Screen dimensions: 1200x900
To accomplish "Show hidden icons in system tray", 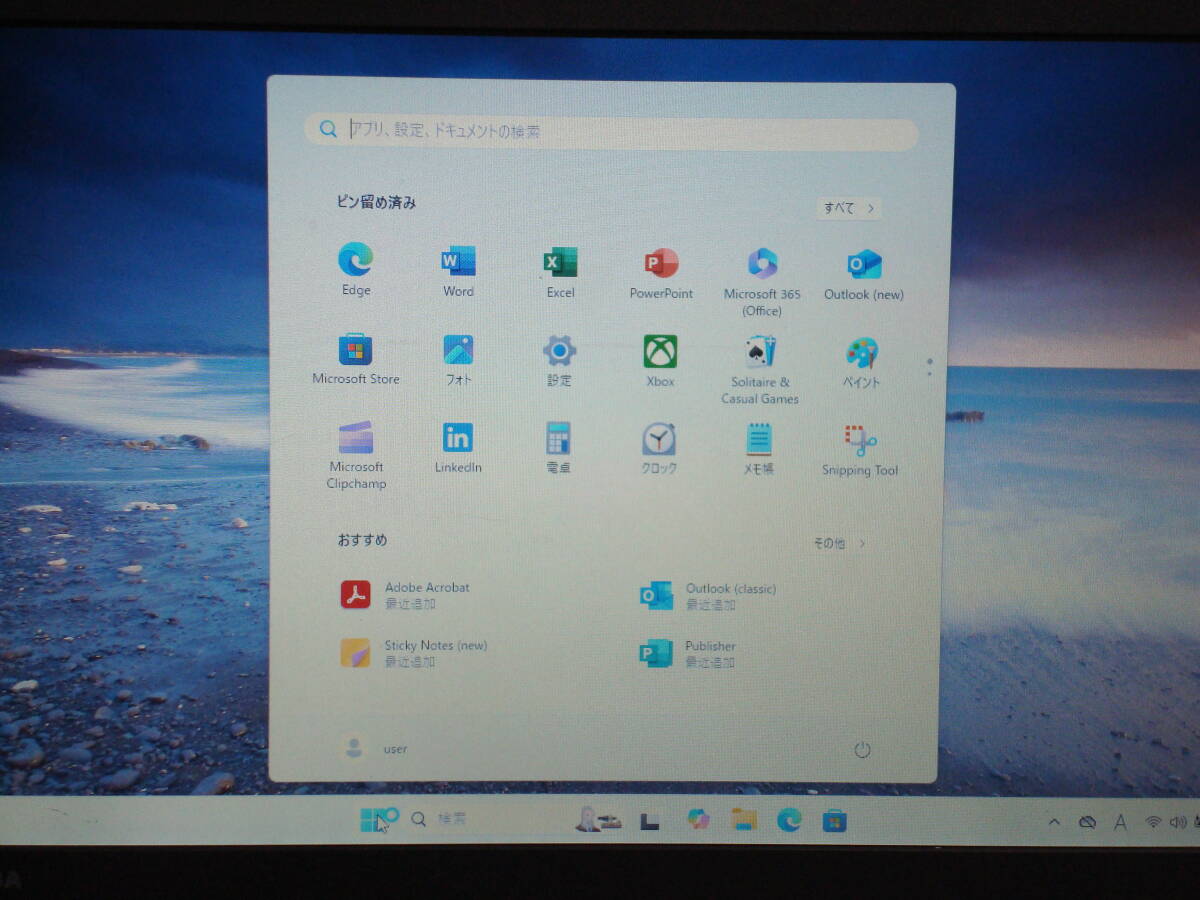I will pos(1054,822).
